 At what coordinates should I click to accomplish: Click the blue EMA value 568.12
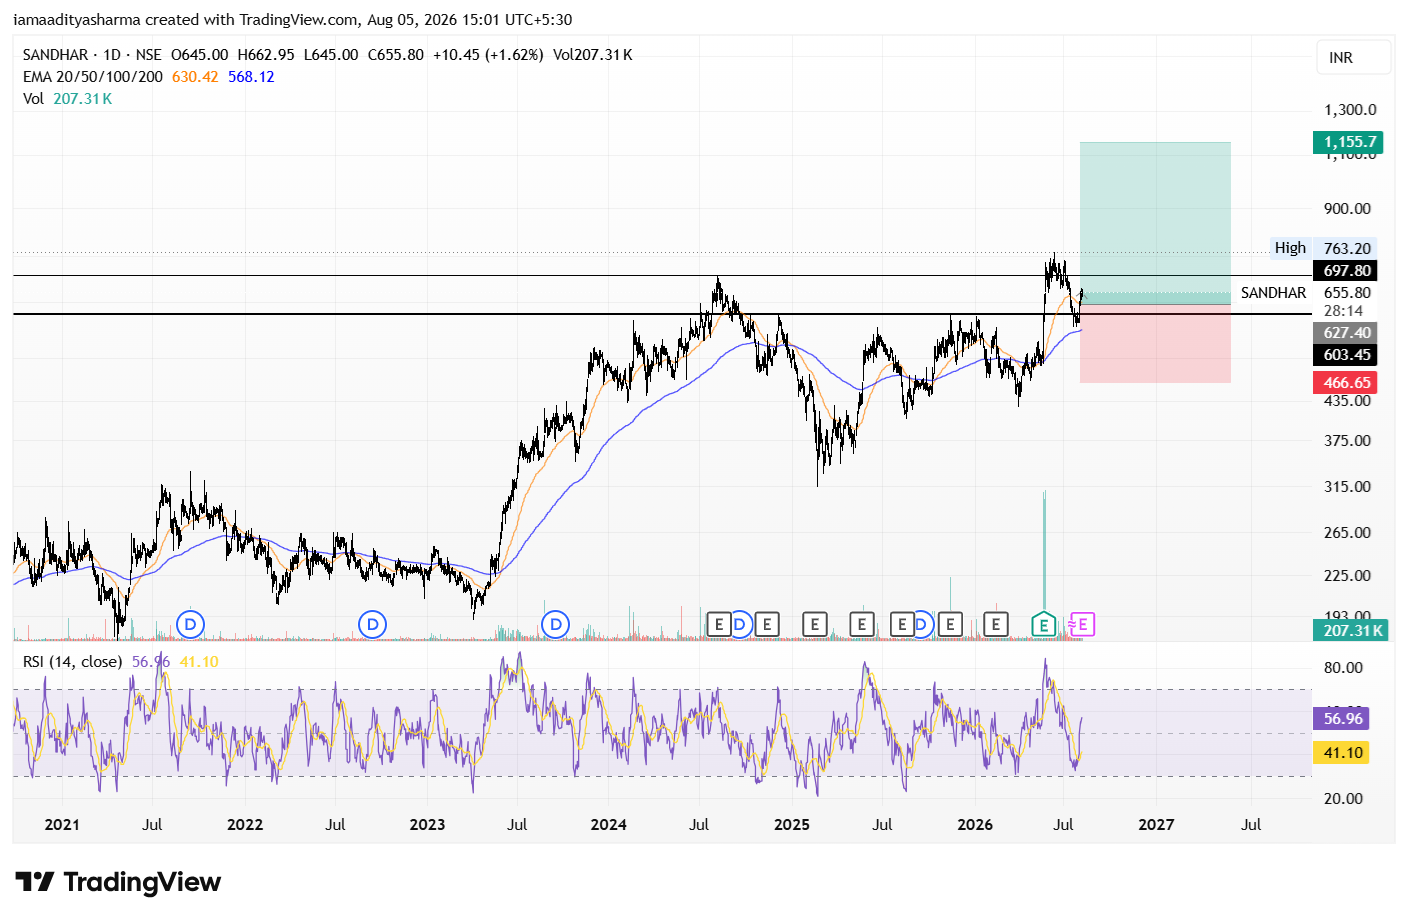tap(251, 77)
